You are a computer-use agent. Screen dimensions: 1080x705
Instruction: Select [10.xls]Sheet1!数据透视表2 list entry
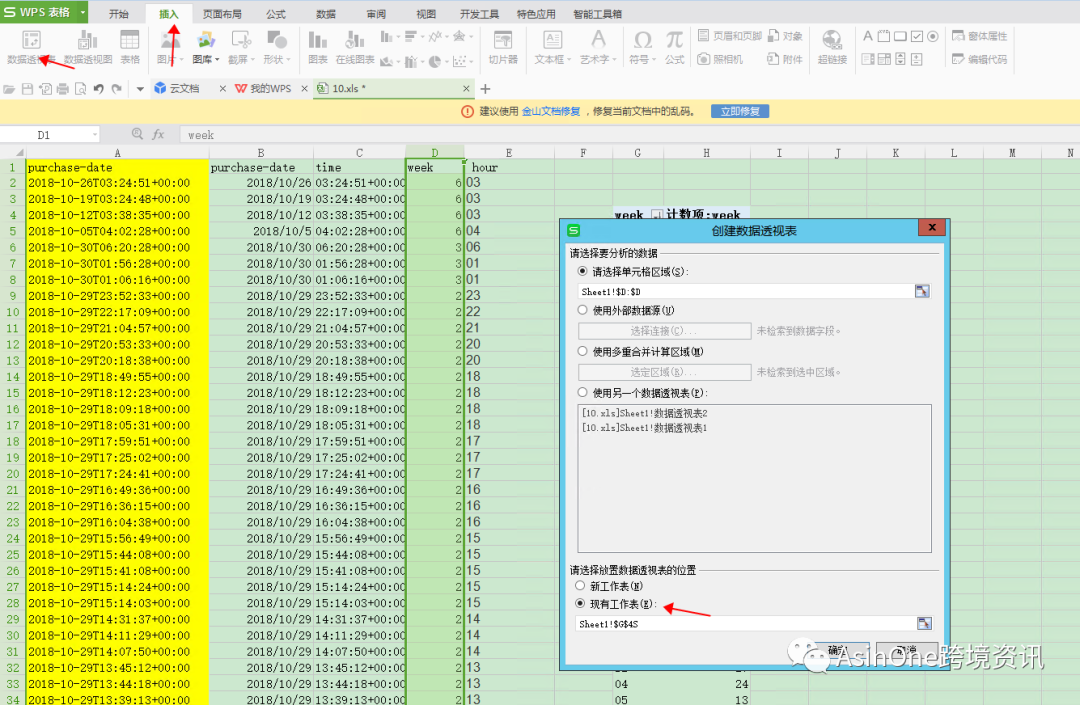point(644,413)
